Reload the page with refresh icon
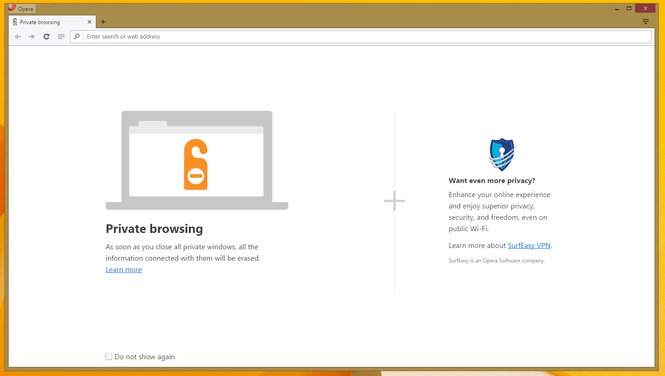The width and height of the screenshot is (665, 376). 47,37
